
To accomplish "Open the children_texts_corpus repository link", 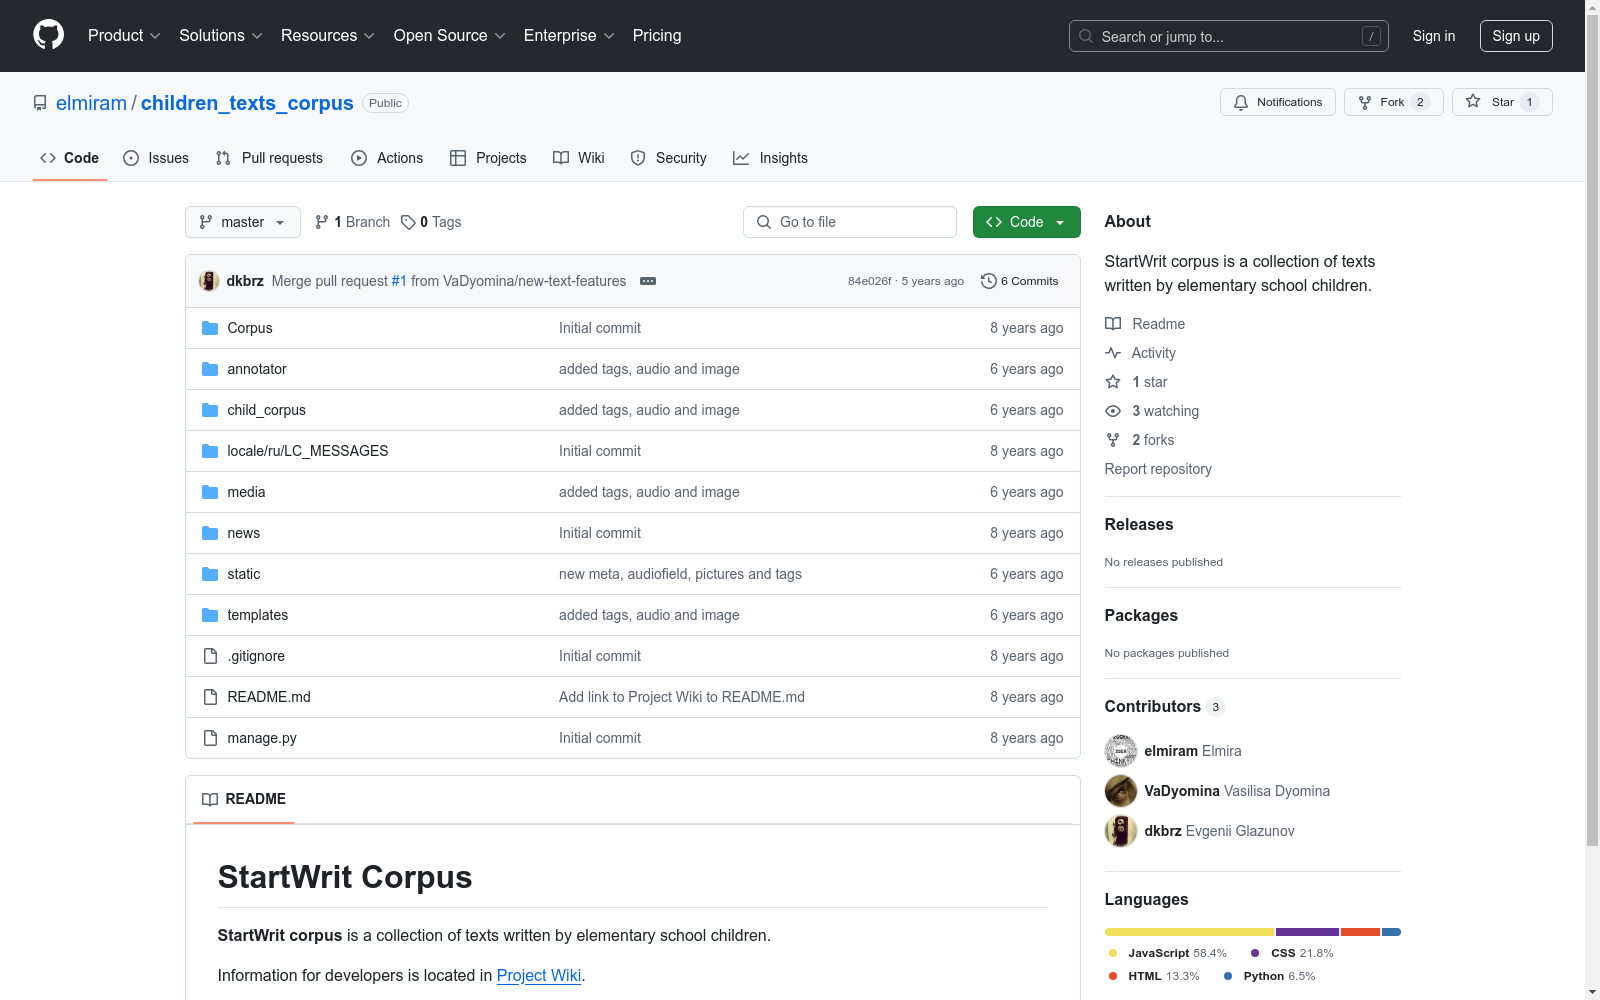I will coord(247,103).
